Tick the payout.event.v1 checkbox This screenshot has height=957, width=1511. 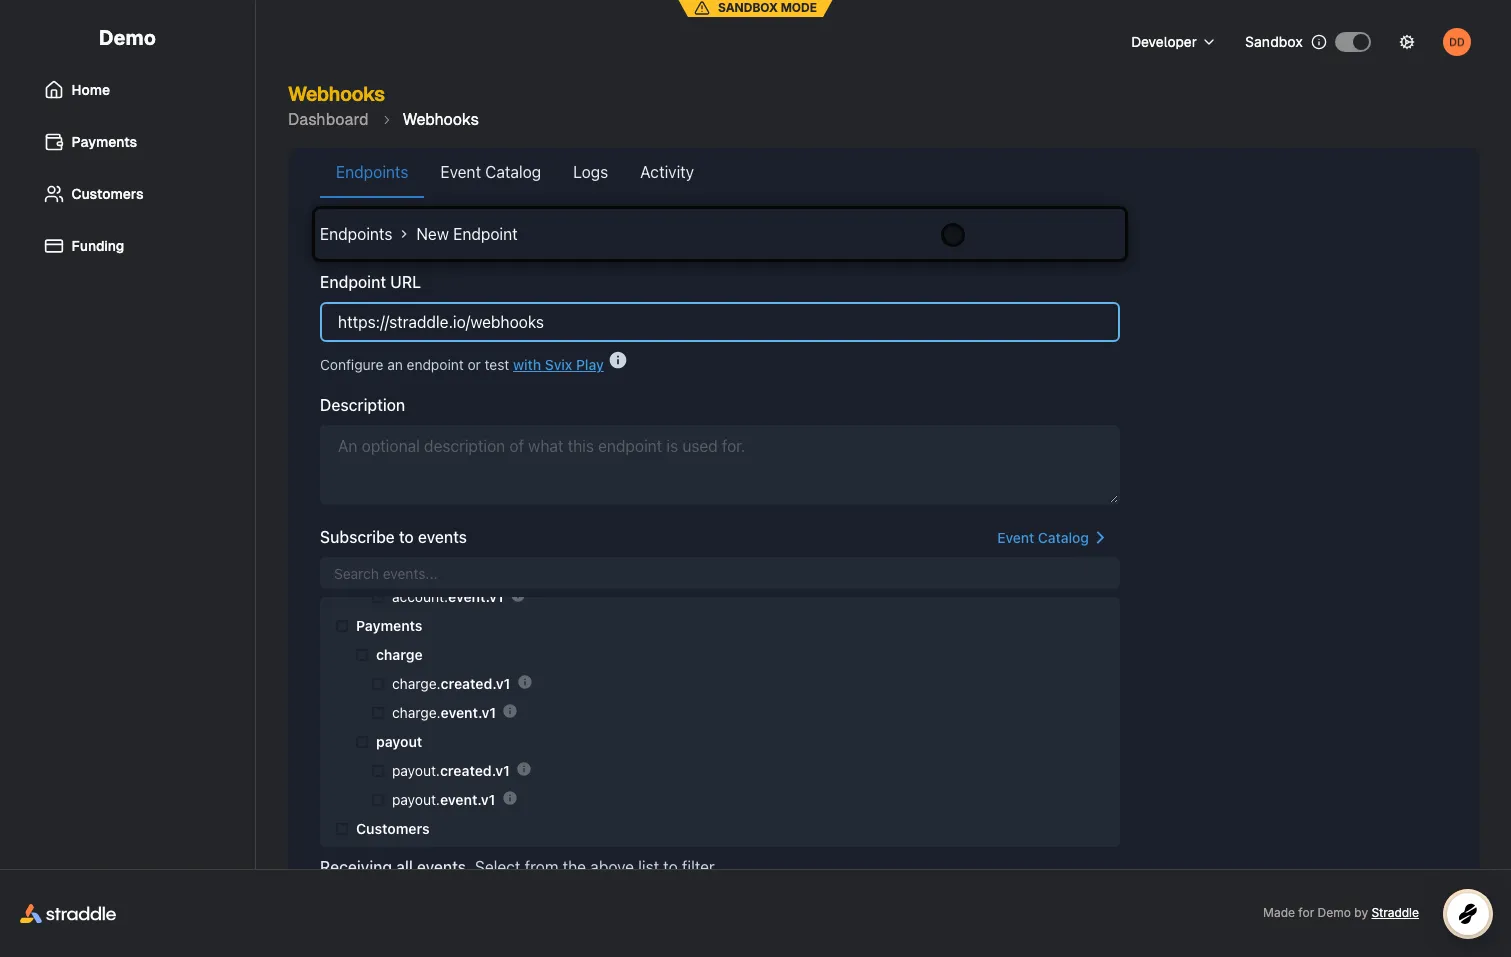pos(378,800)
